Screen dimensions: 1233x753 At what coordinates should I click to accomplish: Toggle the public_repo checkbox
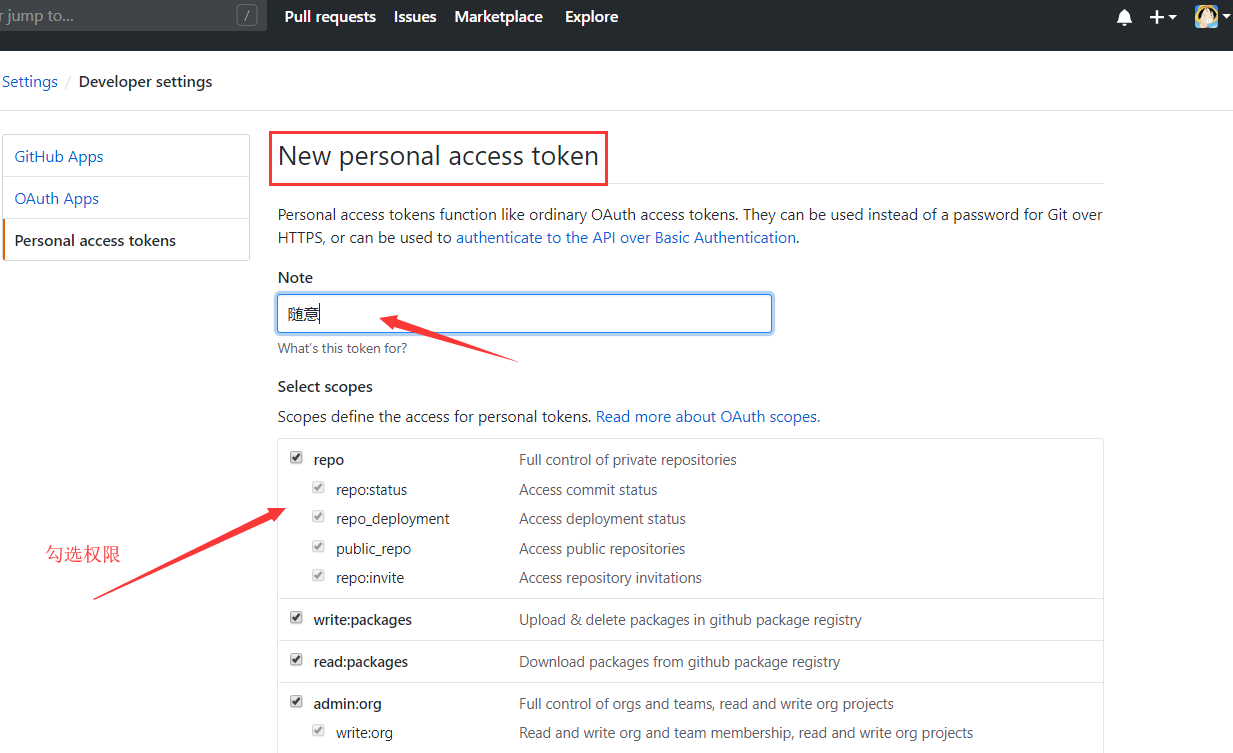coord(318,547)
